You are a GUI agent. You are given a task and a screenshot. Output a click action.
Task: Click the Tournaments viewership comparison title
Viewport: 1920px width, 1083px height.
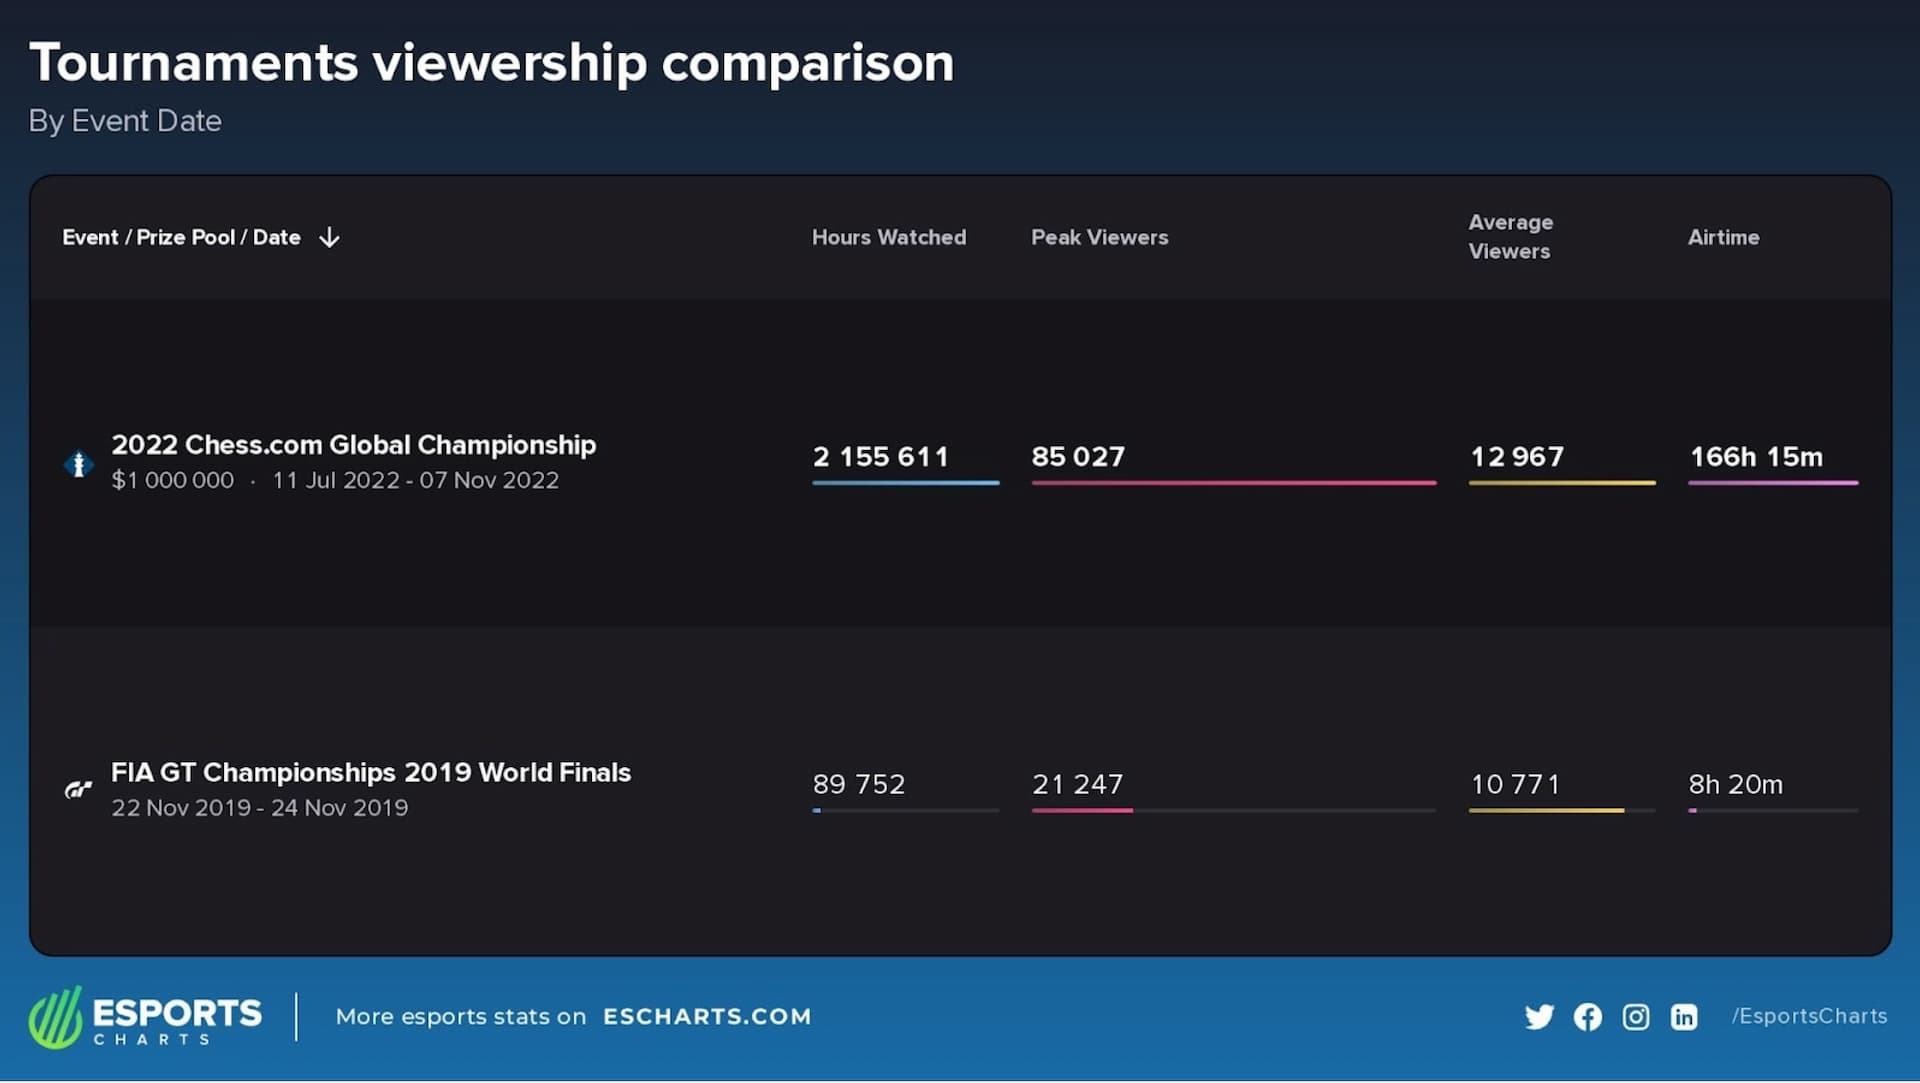click(491, 63)
